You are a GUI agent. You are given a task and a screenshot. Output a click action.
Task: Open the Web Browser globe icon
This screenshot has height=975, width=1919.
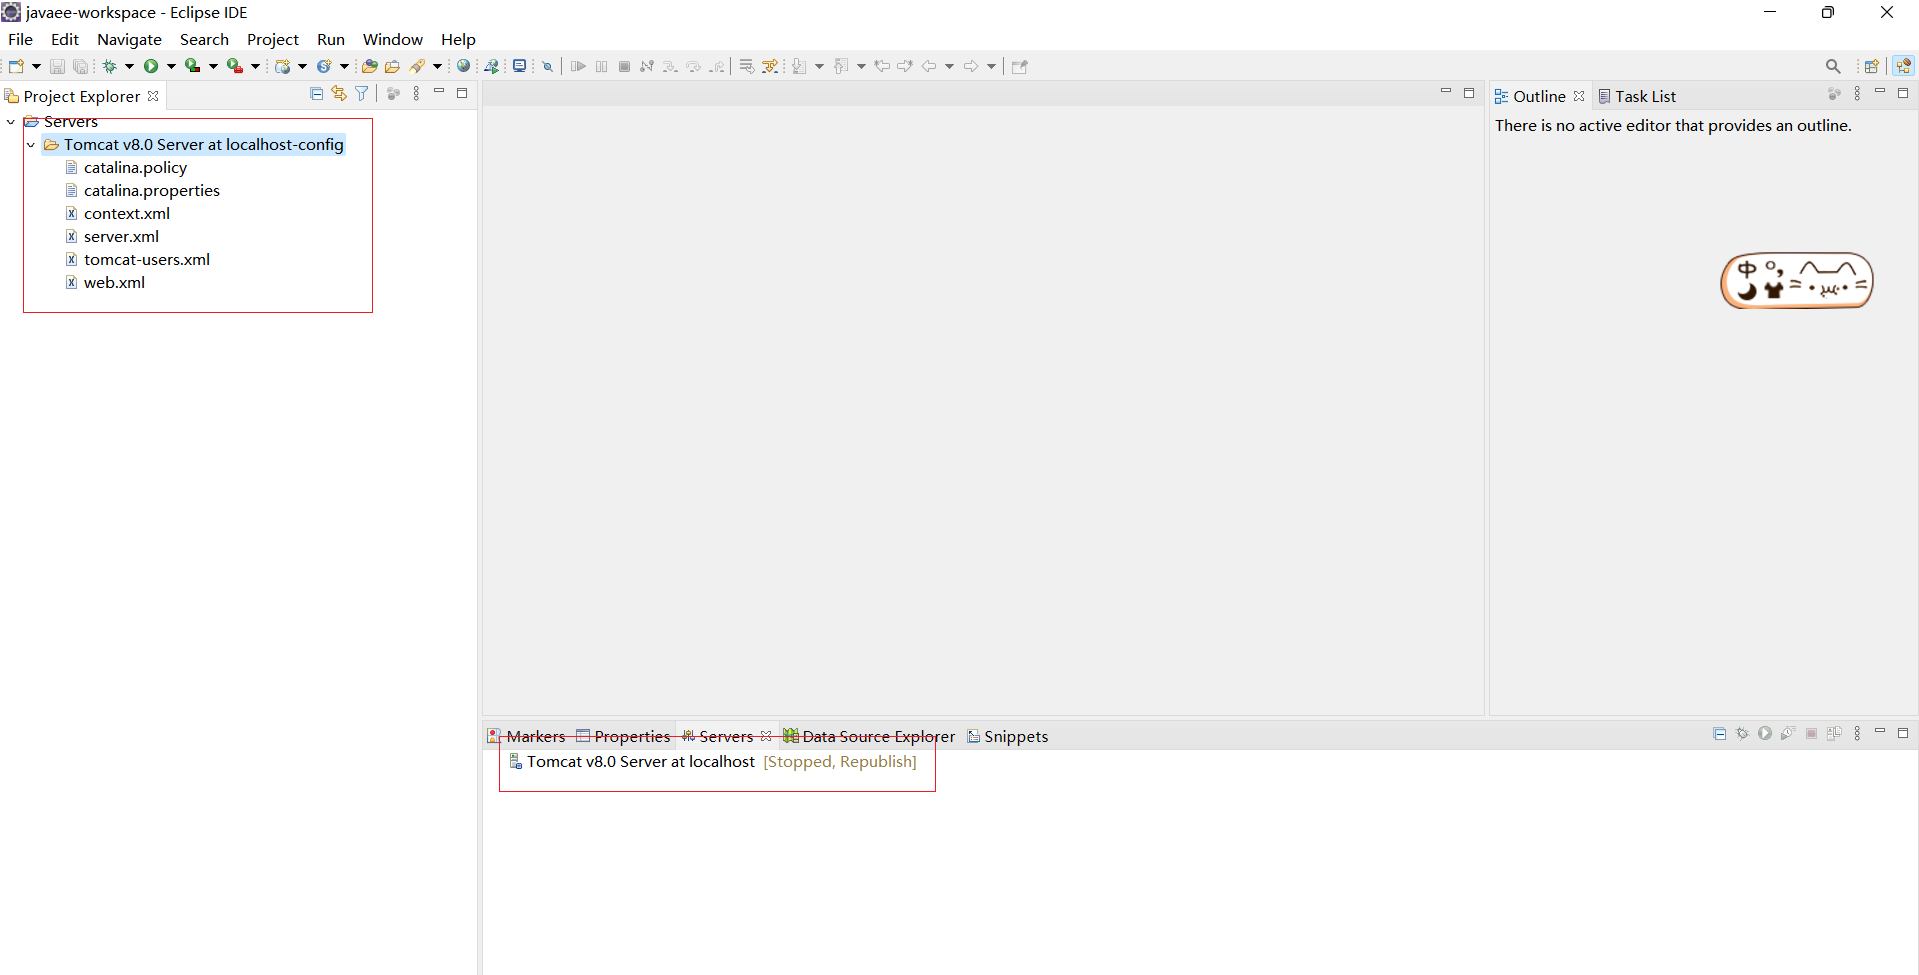coord(463,66)
